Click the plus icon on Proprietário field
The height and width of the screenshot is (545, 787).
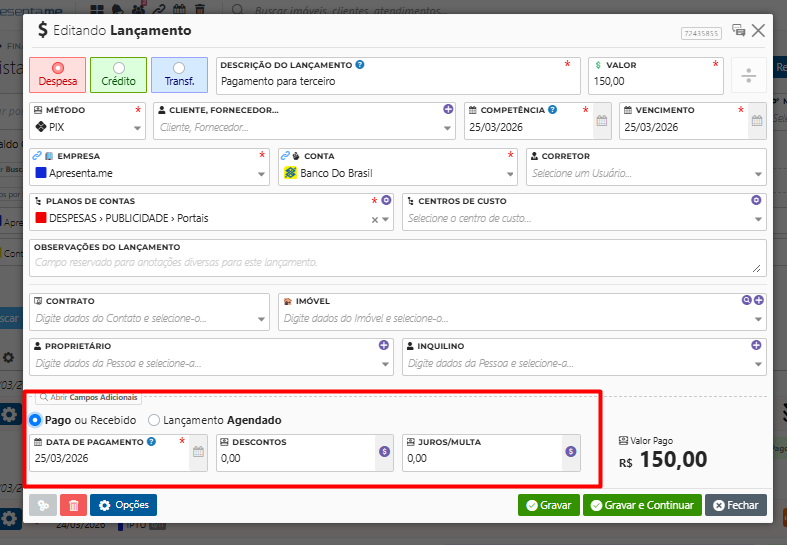pos(384,345)
